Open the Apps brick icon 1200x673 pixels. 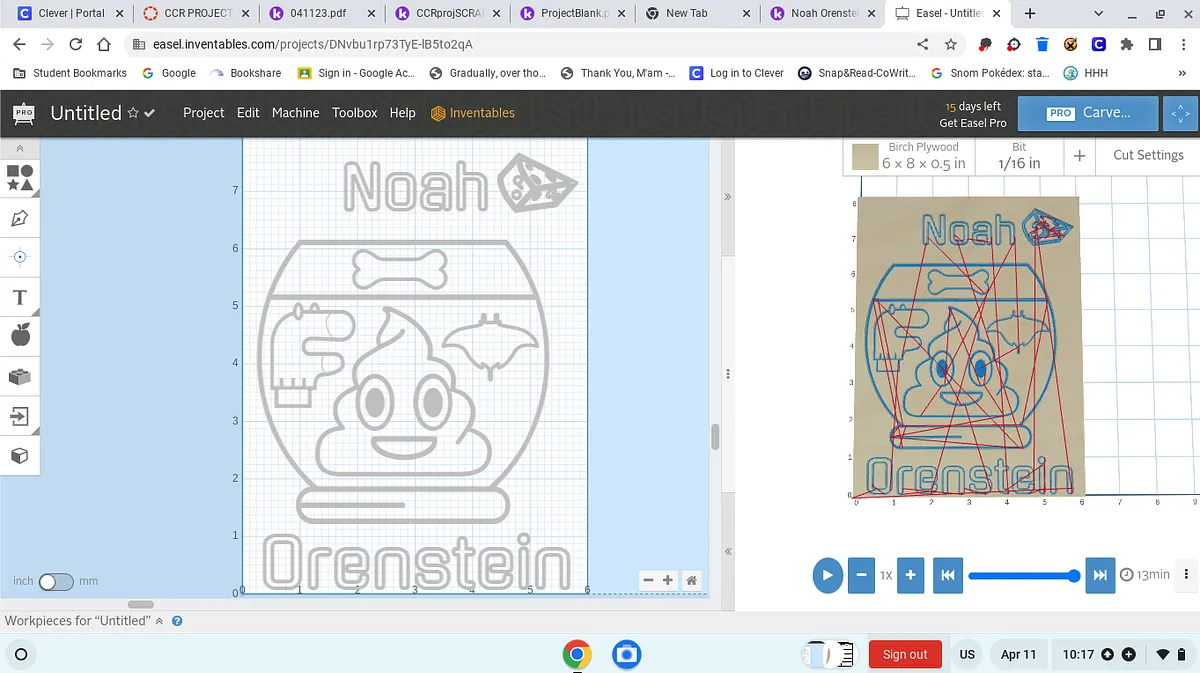[20, 376]
